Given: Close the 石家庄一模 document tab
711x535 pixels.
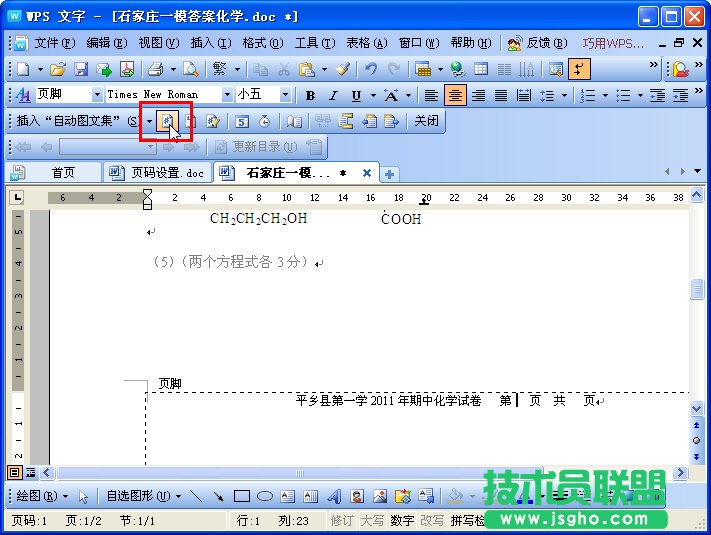Looking at the screenshot, I should coord(367,173).
